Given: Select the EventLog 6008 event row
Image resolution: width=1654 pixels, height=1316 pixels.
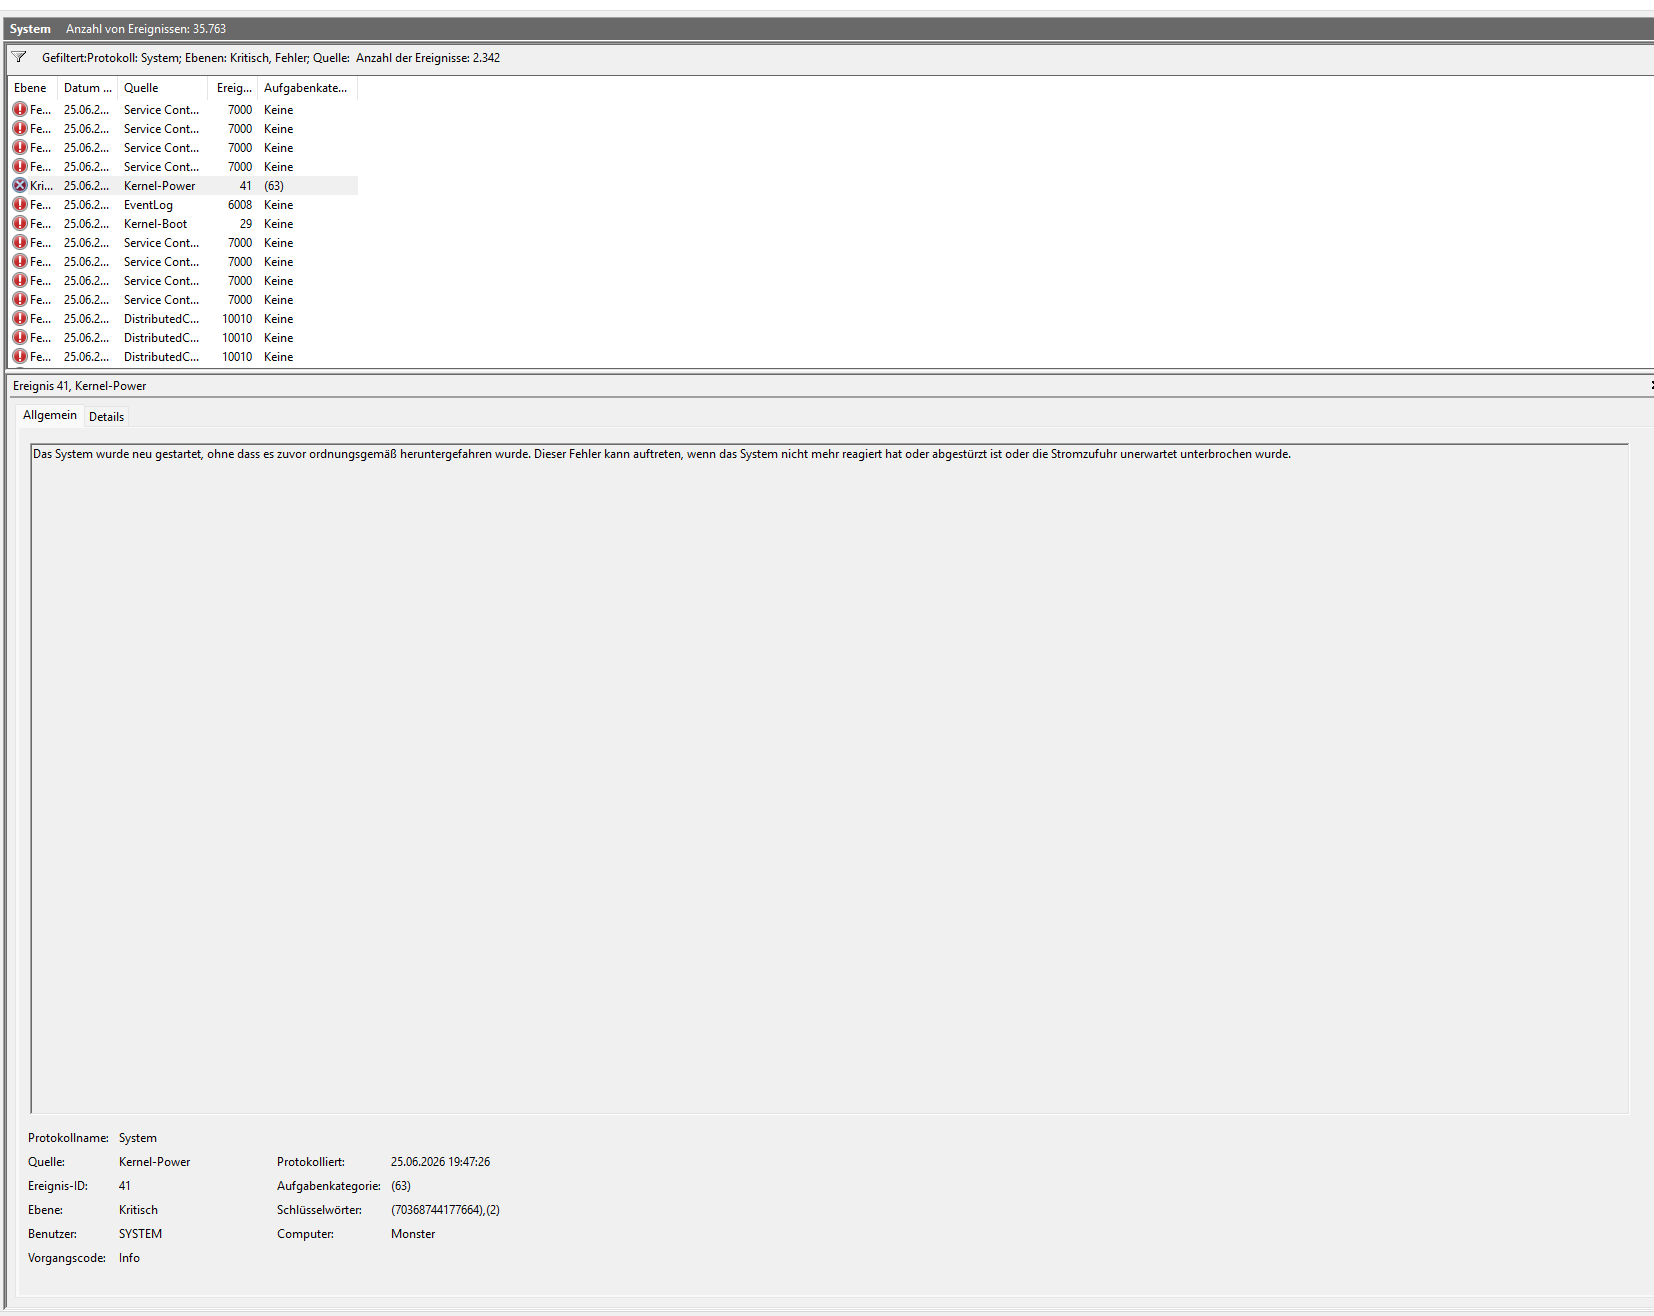Looking at the screenshot, I should 184,205.
